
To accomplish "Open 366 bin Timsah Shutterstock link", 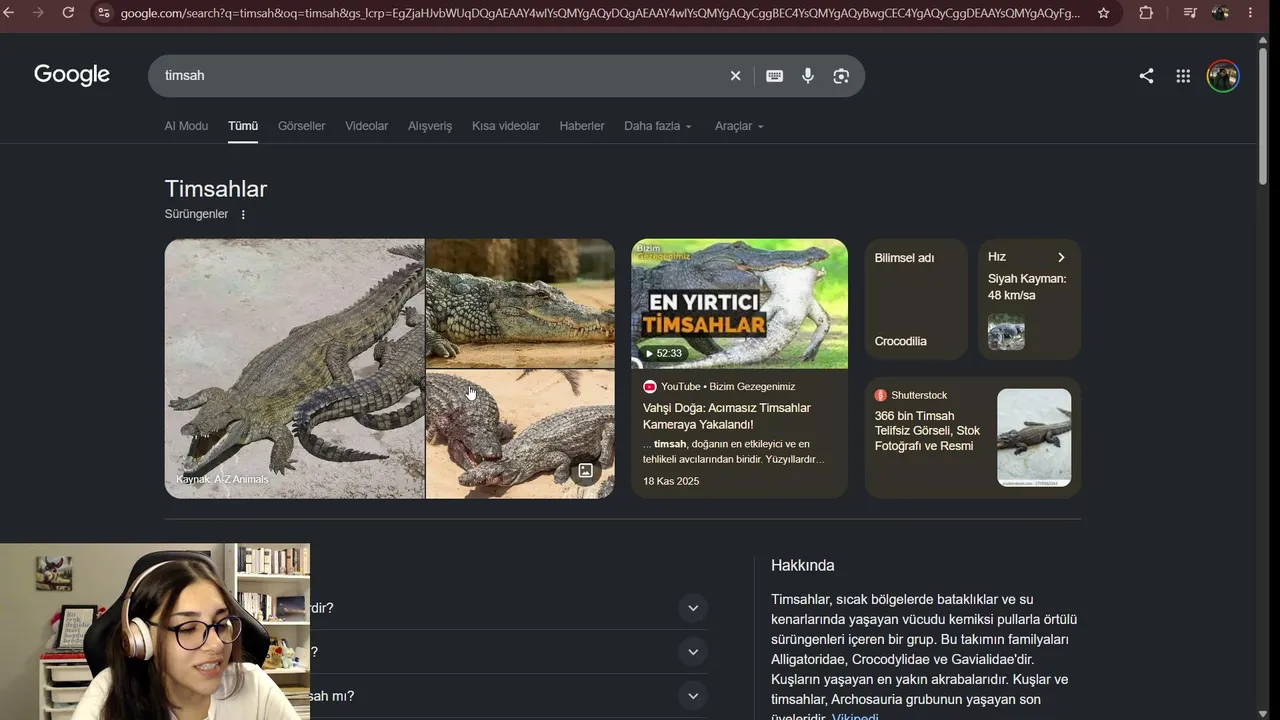I will click(927, 431).
